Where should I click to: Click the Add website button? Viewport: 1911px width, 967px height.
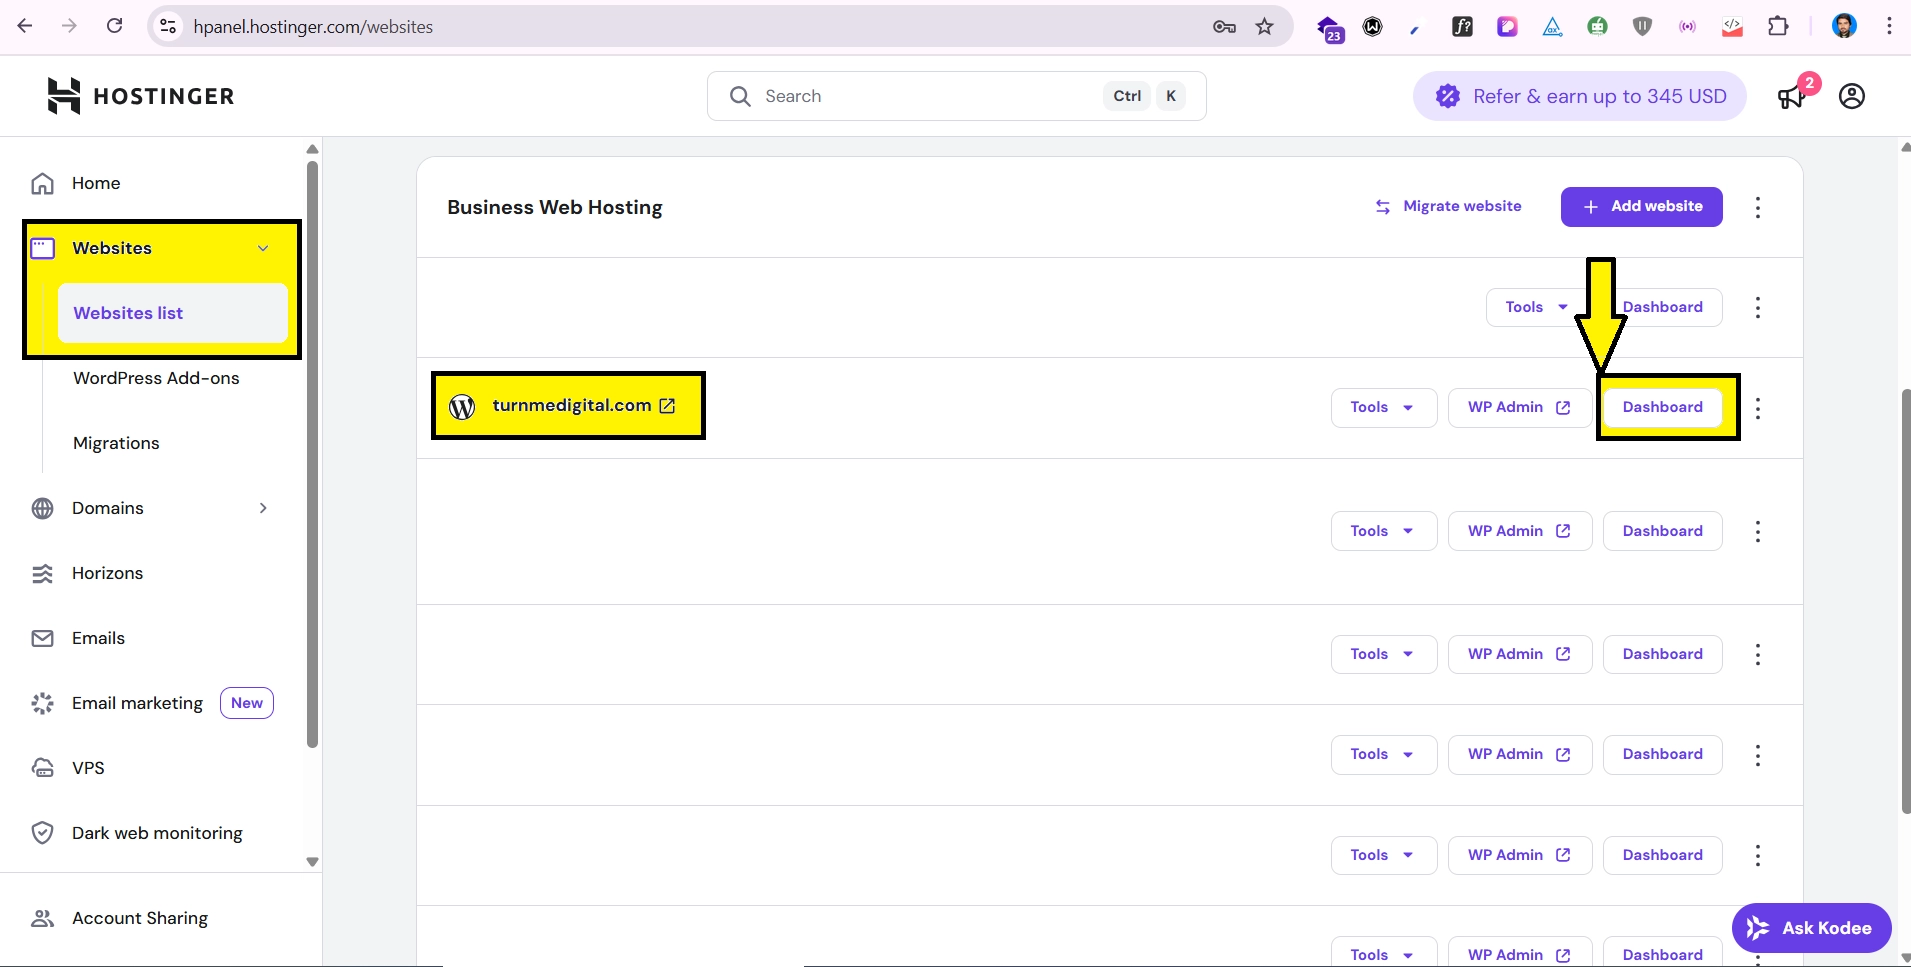pos(1641,207)
